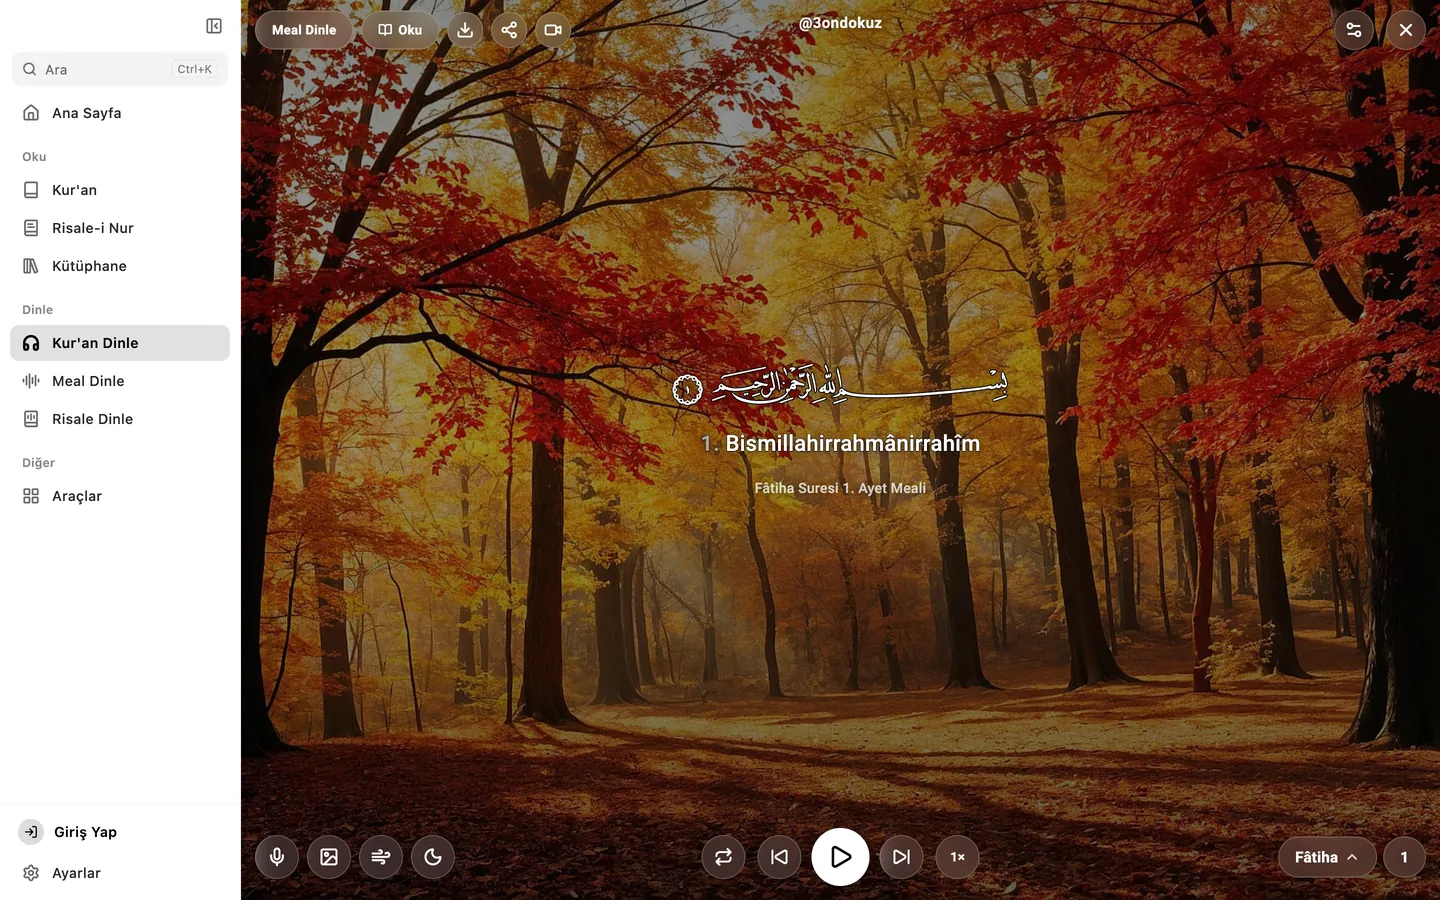The height and width of the screenshot is (900, 1440).
Task: Click the wind ambient sound icon
Action: pos(381,857)
